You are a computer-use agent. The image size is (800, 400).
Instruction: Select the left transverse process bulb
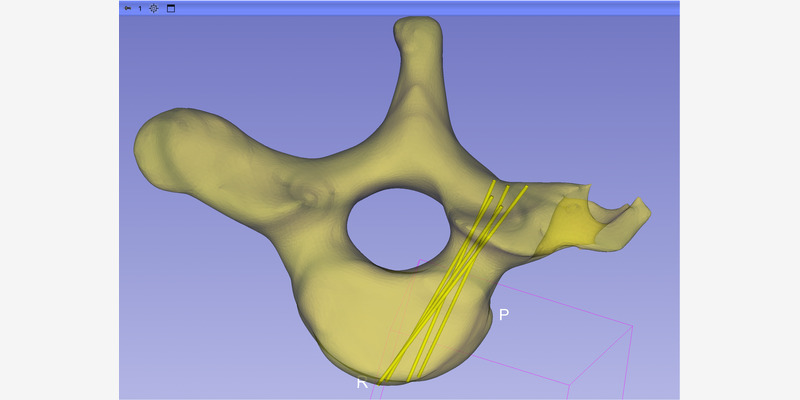coord(167,148)
